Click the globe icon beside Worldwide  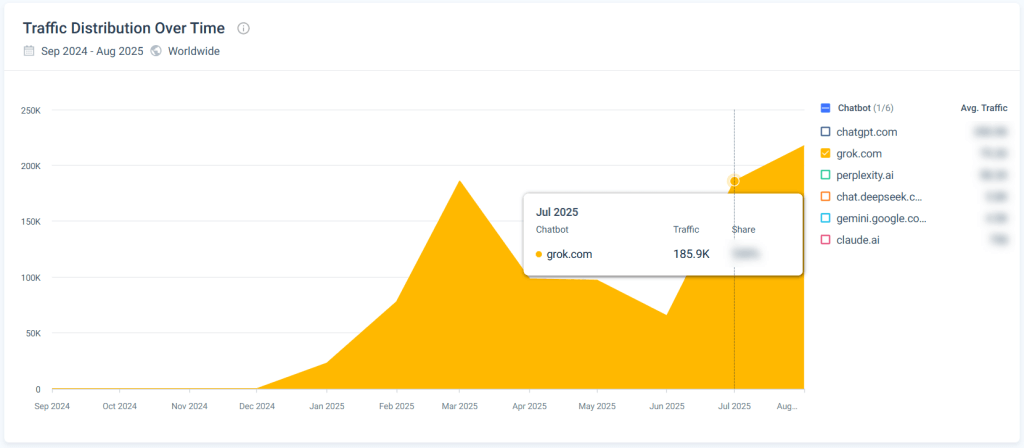(x=156, y=51)
